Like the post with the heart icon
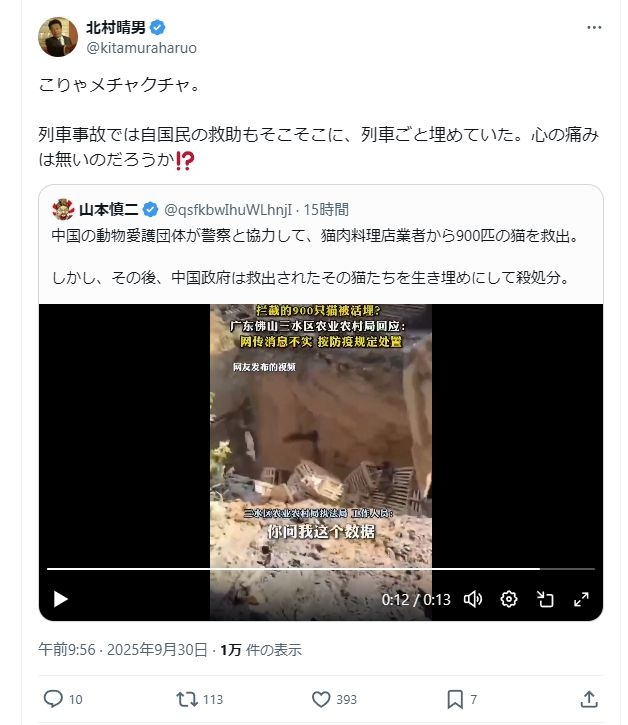This screenshot has width=628, height=725. (321, 699)
